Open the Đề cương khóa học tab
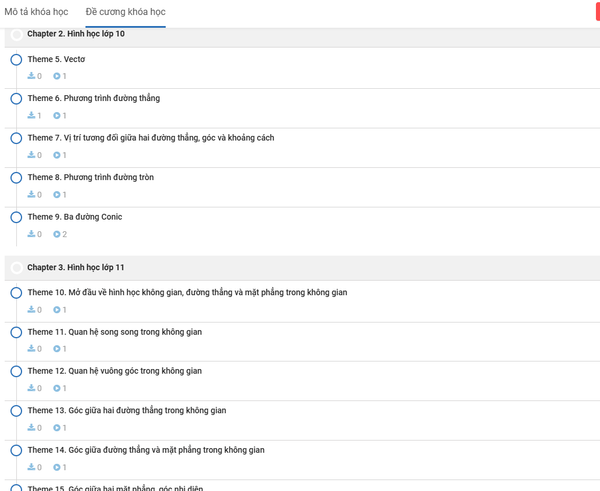This screenshot has width=600, height=491. pos(125,12)
